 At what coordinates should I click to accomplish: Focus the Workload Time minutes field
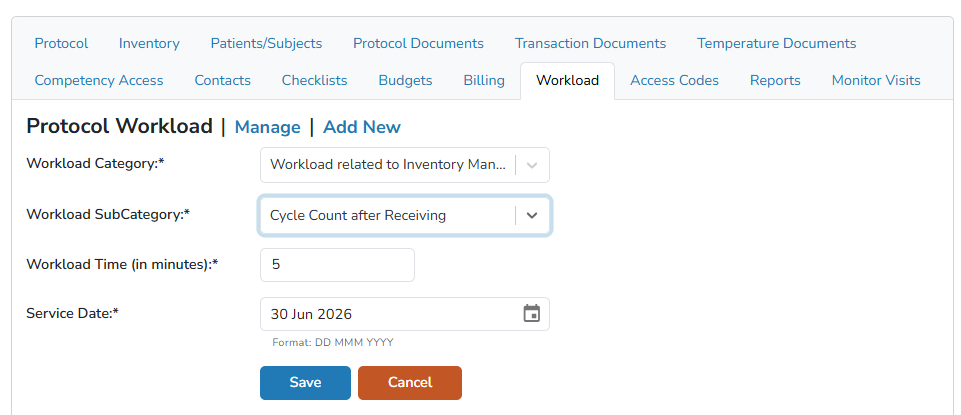point(337,265)
